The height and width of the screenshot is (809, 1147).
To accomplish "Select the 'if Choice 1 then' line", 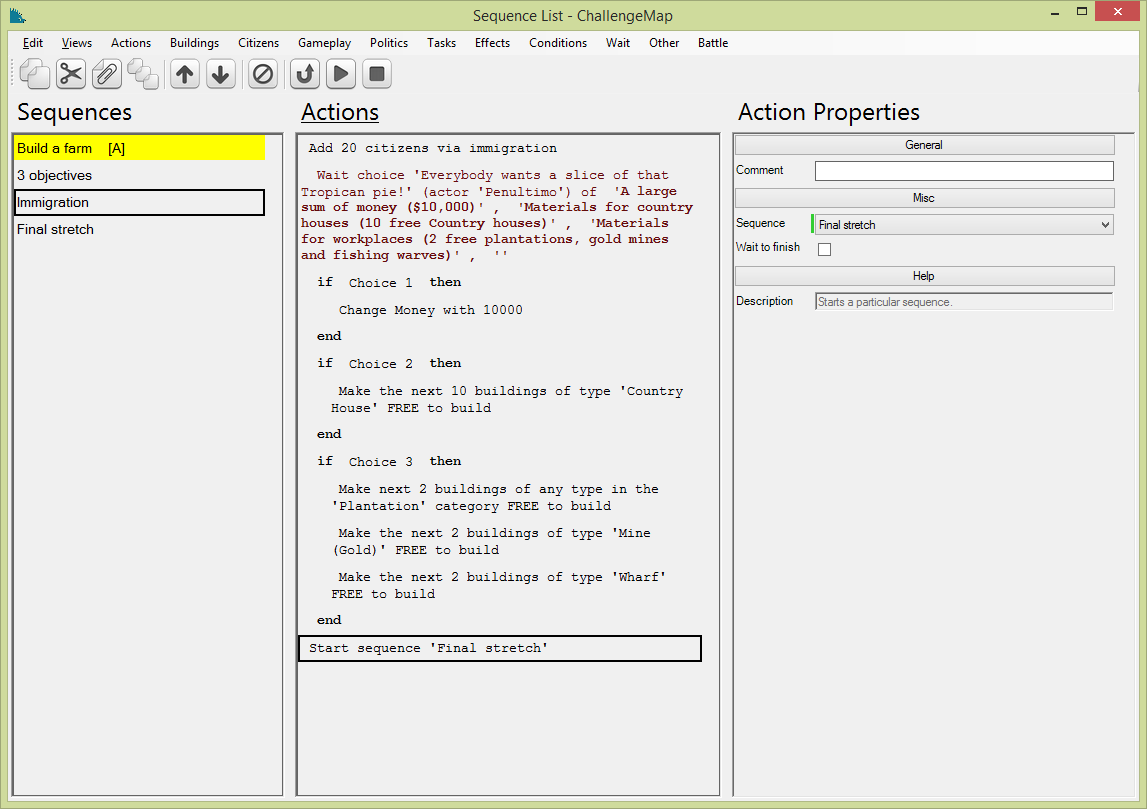I will tap(389, 282).
